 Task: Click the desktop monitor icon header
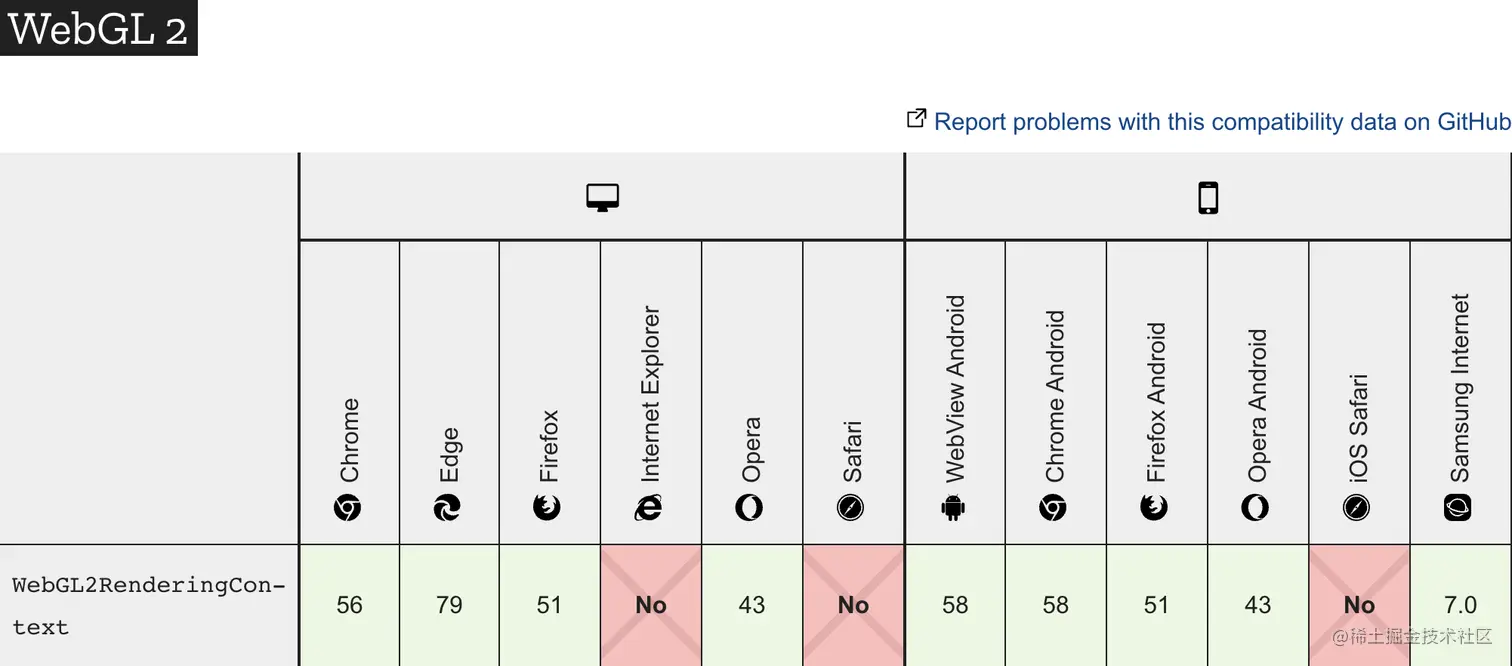coord(602,198)
